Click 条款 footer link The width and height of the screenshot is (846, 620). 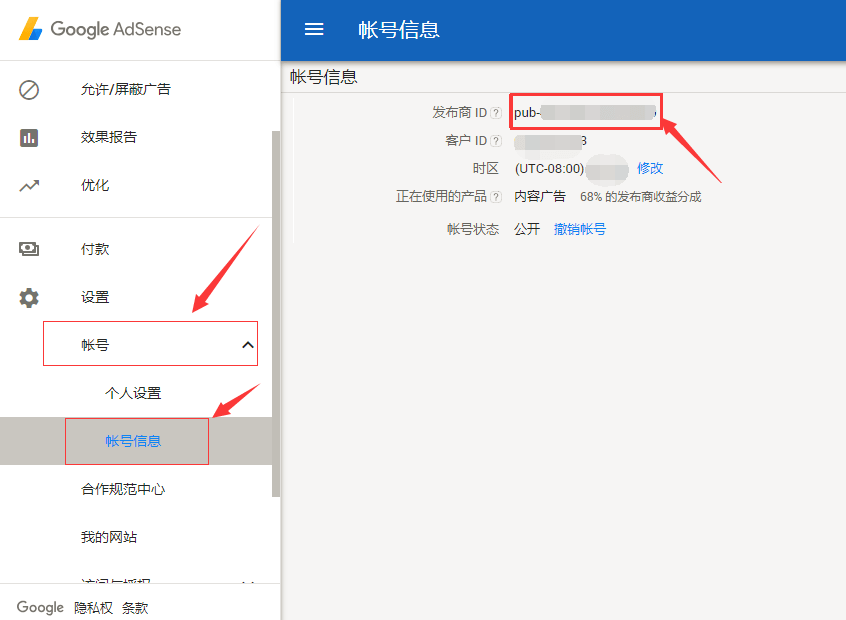[x=135, y=608]
